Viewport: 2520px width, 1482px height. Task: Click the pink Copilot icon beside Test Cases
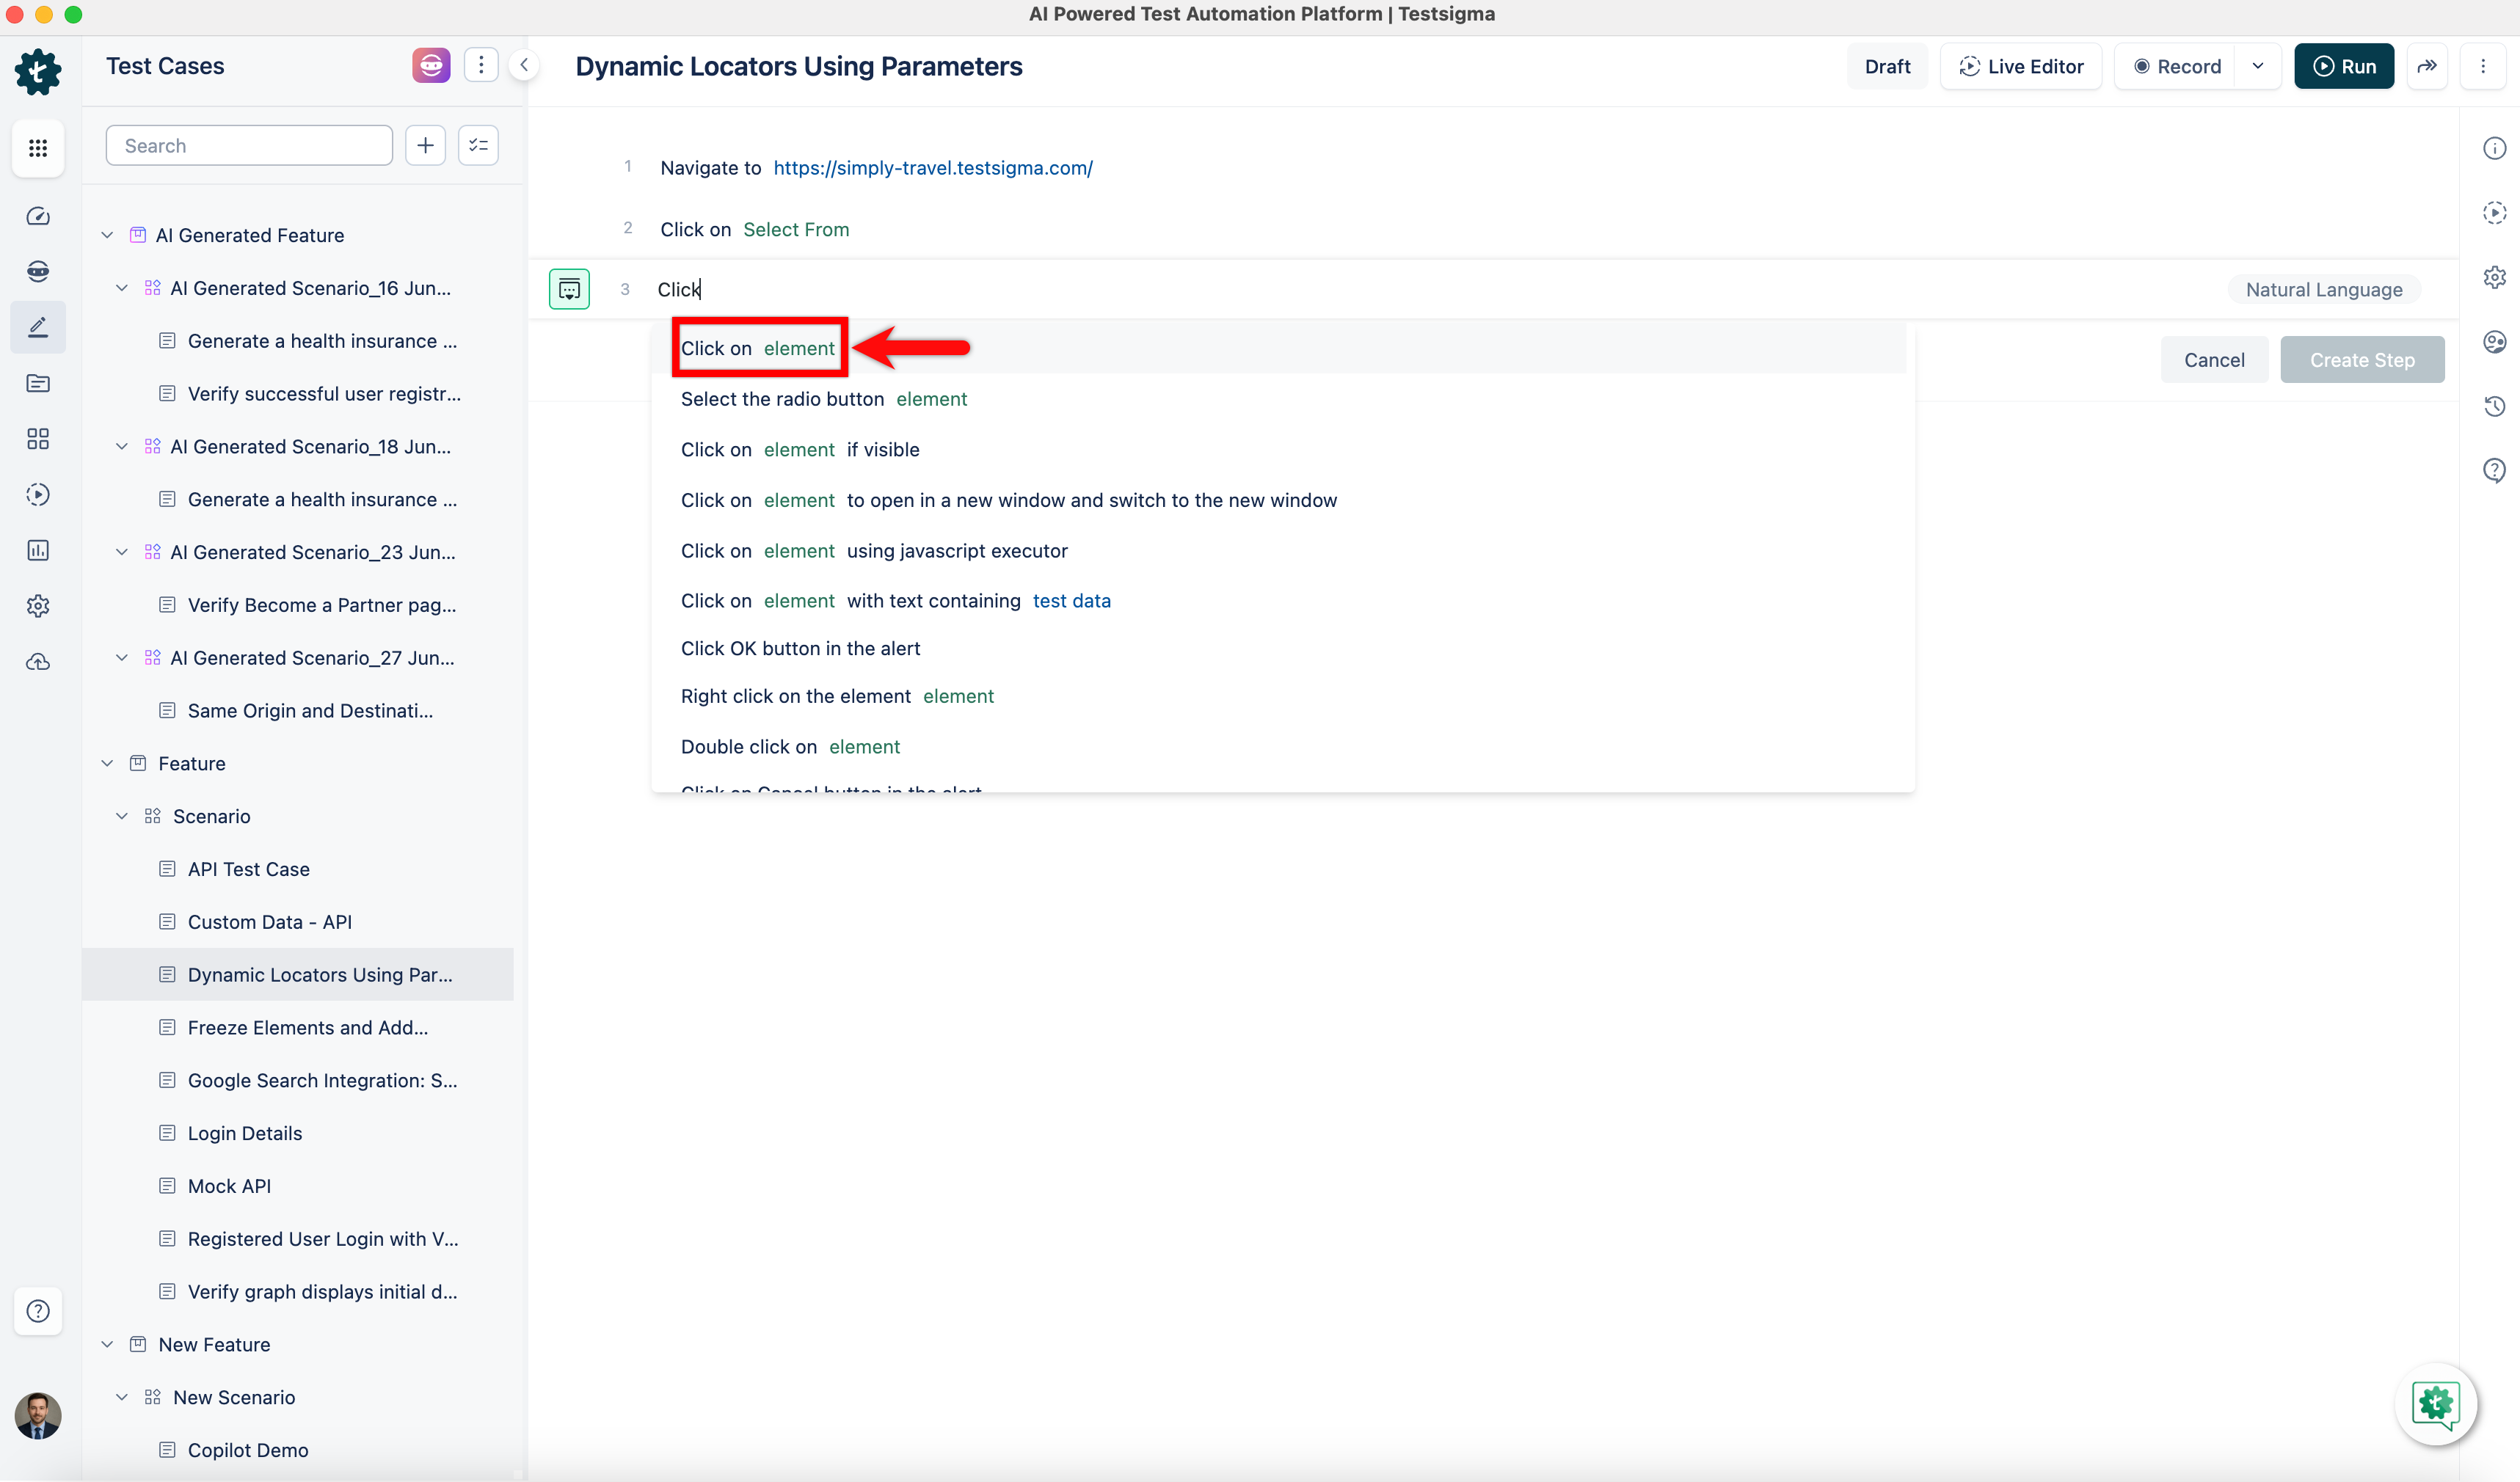coord(430,66)
